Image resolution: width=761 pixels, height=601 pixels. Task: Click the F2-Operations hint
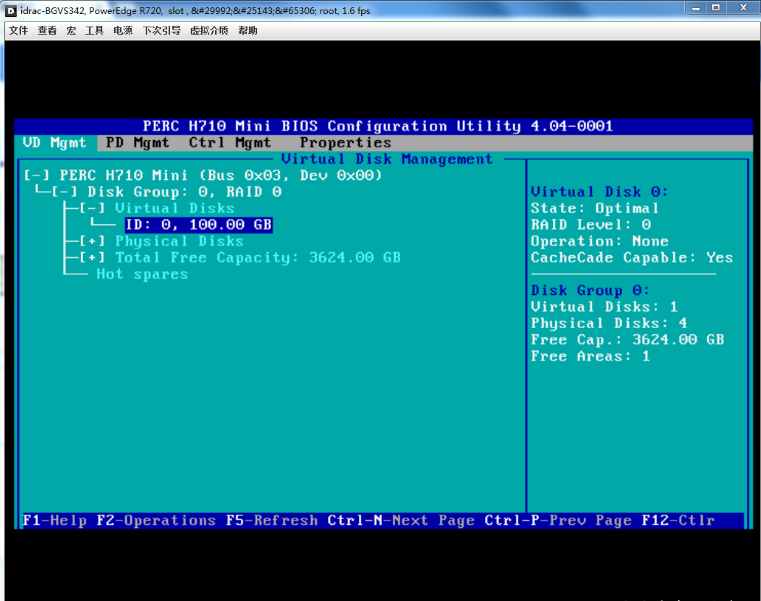156,520
